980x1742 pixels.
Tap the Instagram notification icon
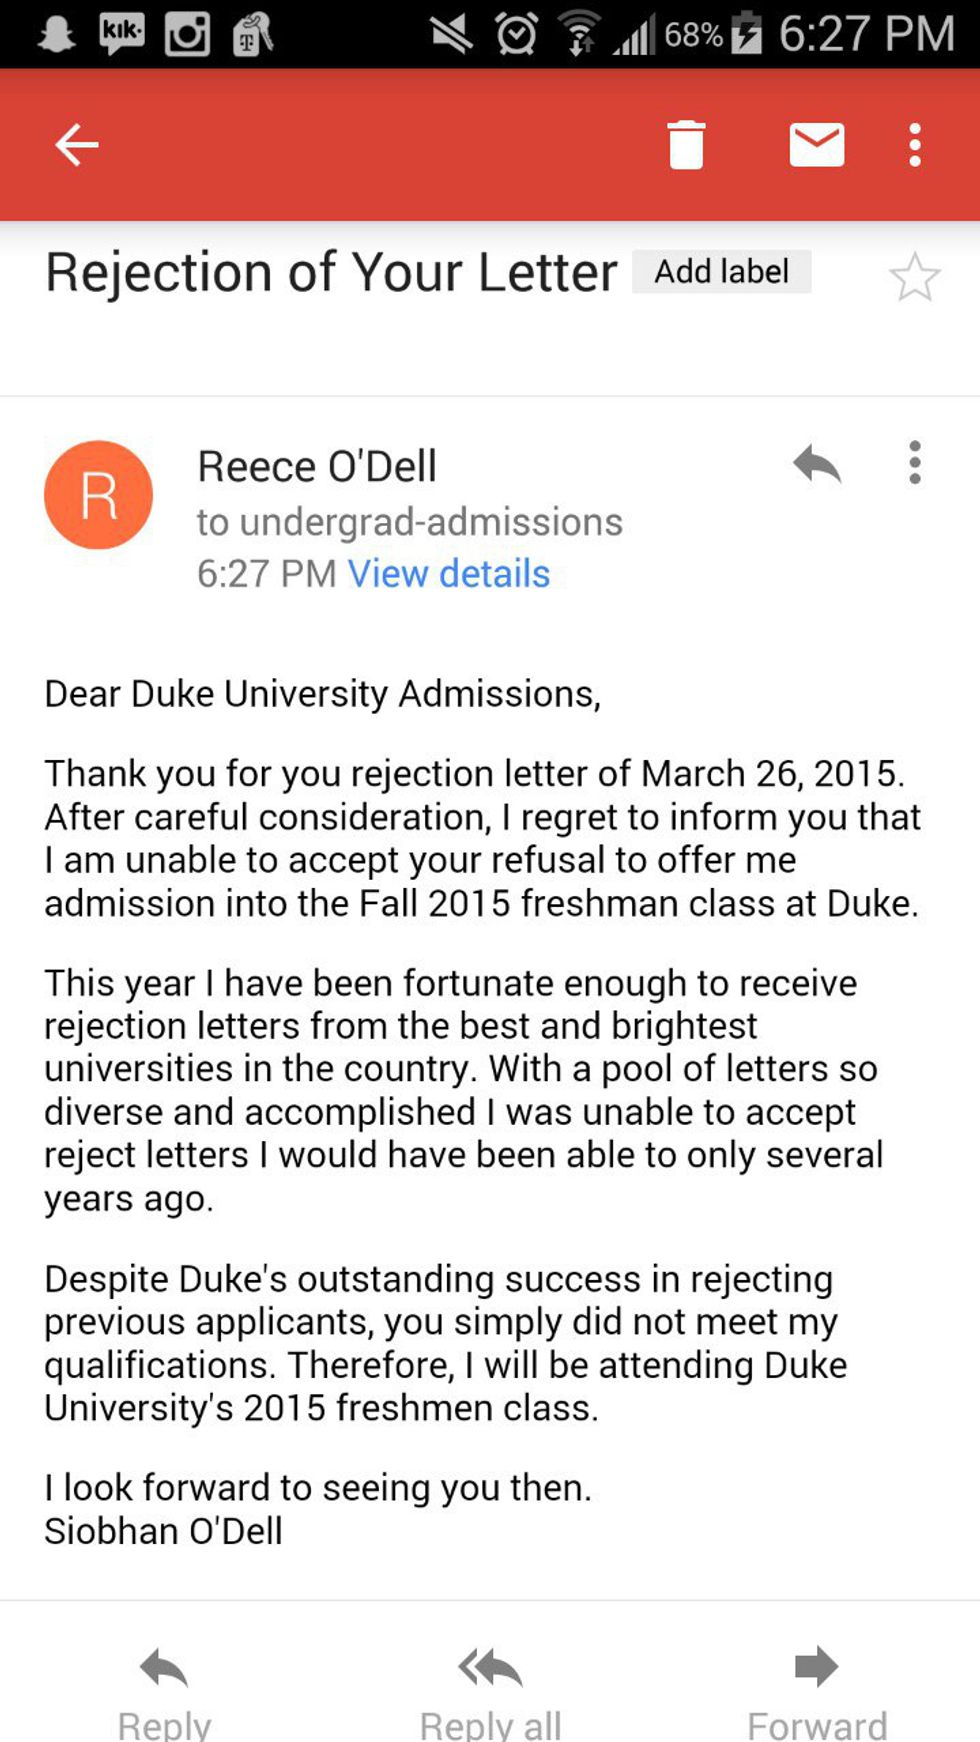pos(187,35)
